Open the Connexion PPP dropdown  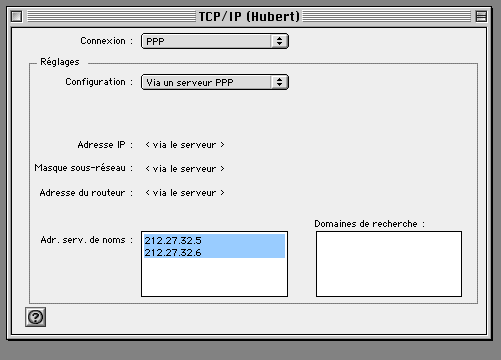coord(215,41)
